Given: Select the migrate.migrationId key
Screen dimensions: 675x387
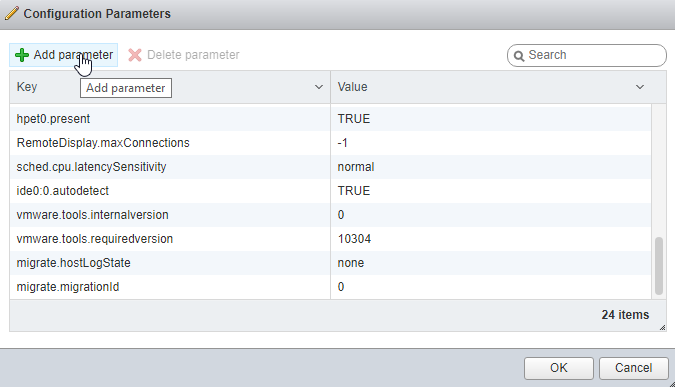Looking at the screenshot, I should tap(68, 287).
